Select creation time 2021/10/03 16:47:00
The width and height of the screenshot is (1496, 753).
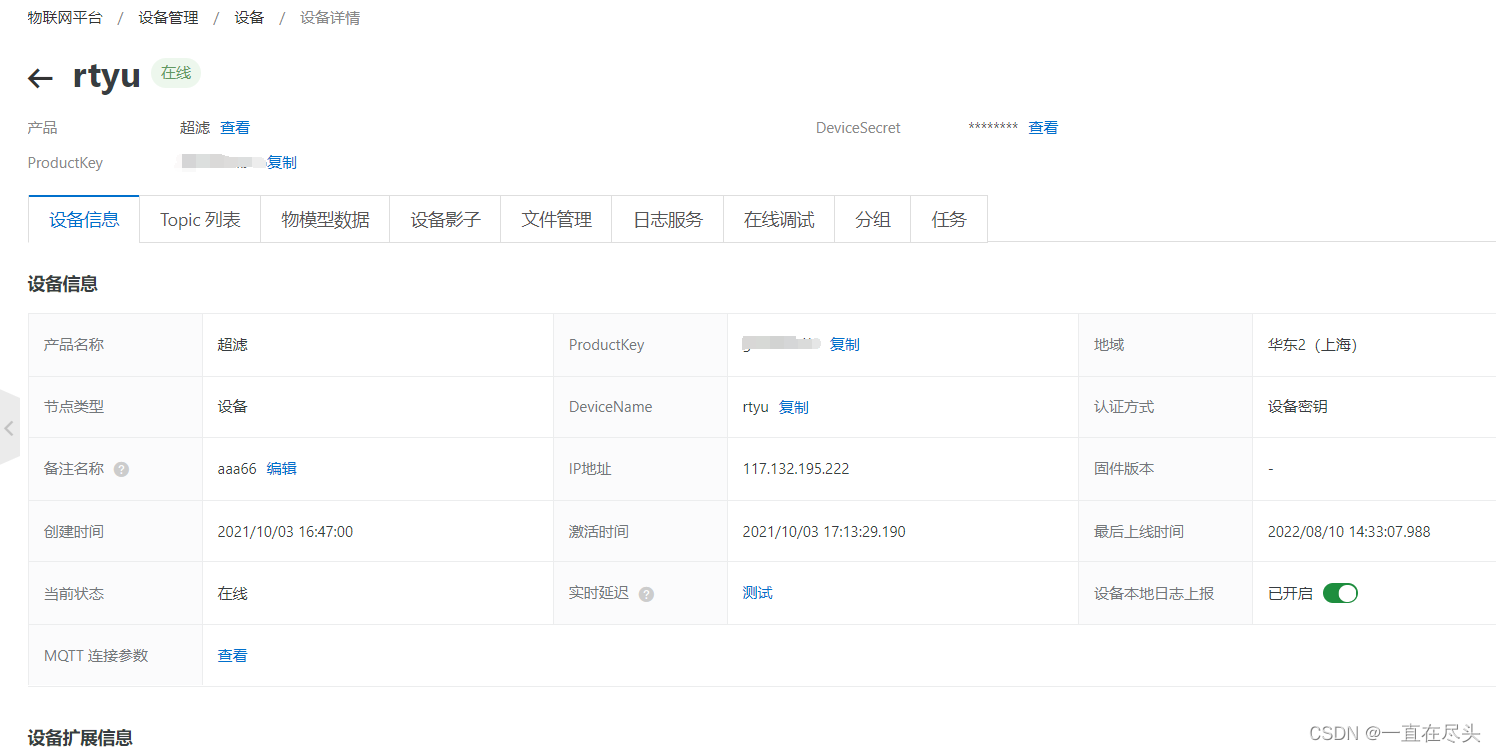[x=285, y=532]
